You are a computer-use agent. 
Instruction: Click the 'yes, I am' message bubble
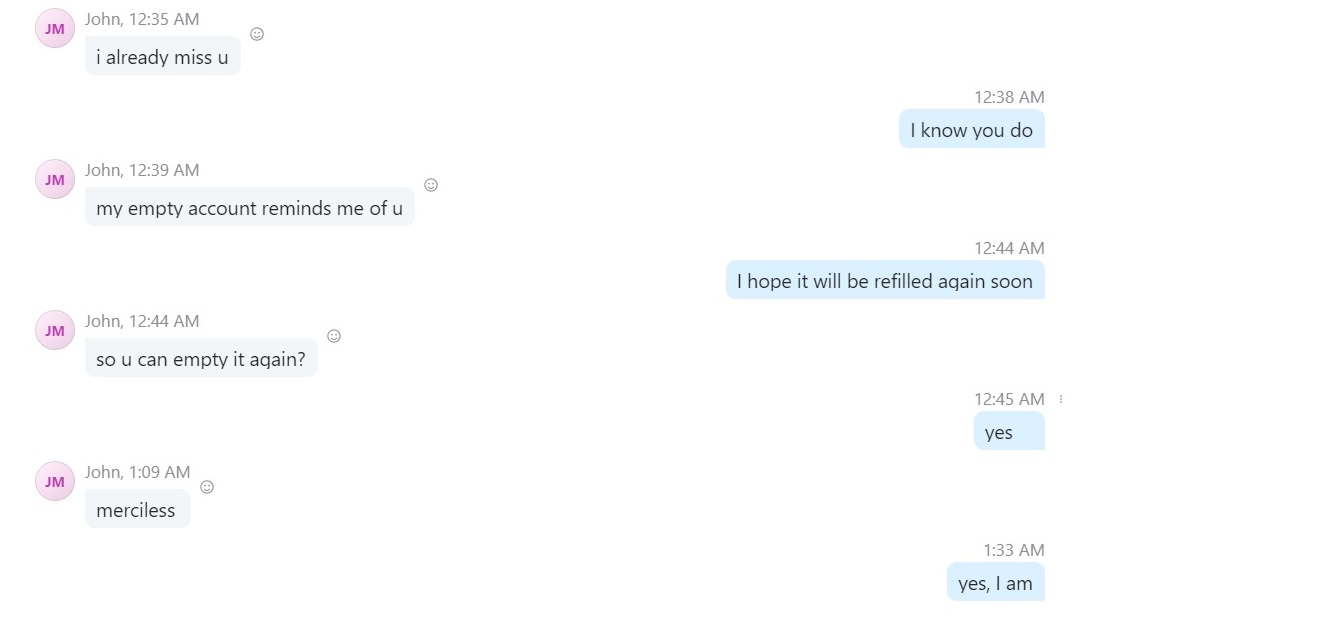[x=996, y=583]
